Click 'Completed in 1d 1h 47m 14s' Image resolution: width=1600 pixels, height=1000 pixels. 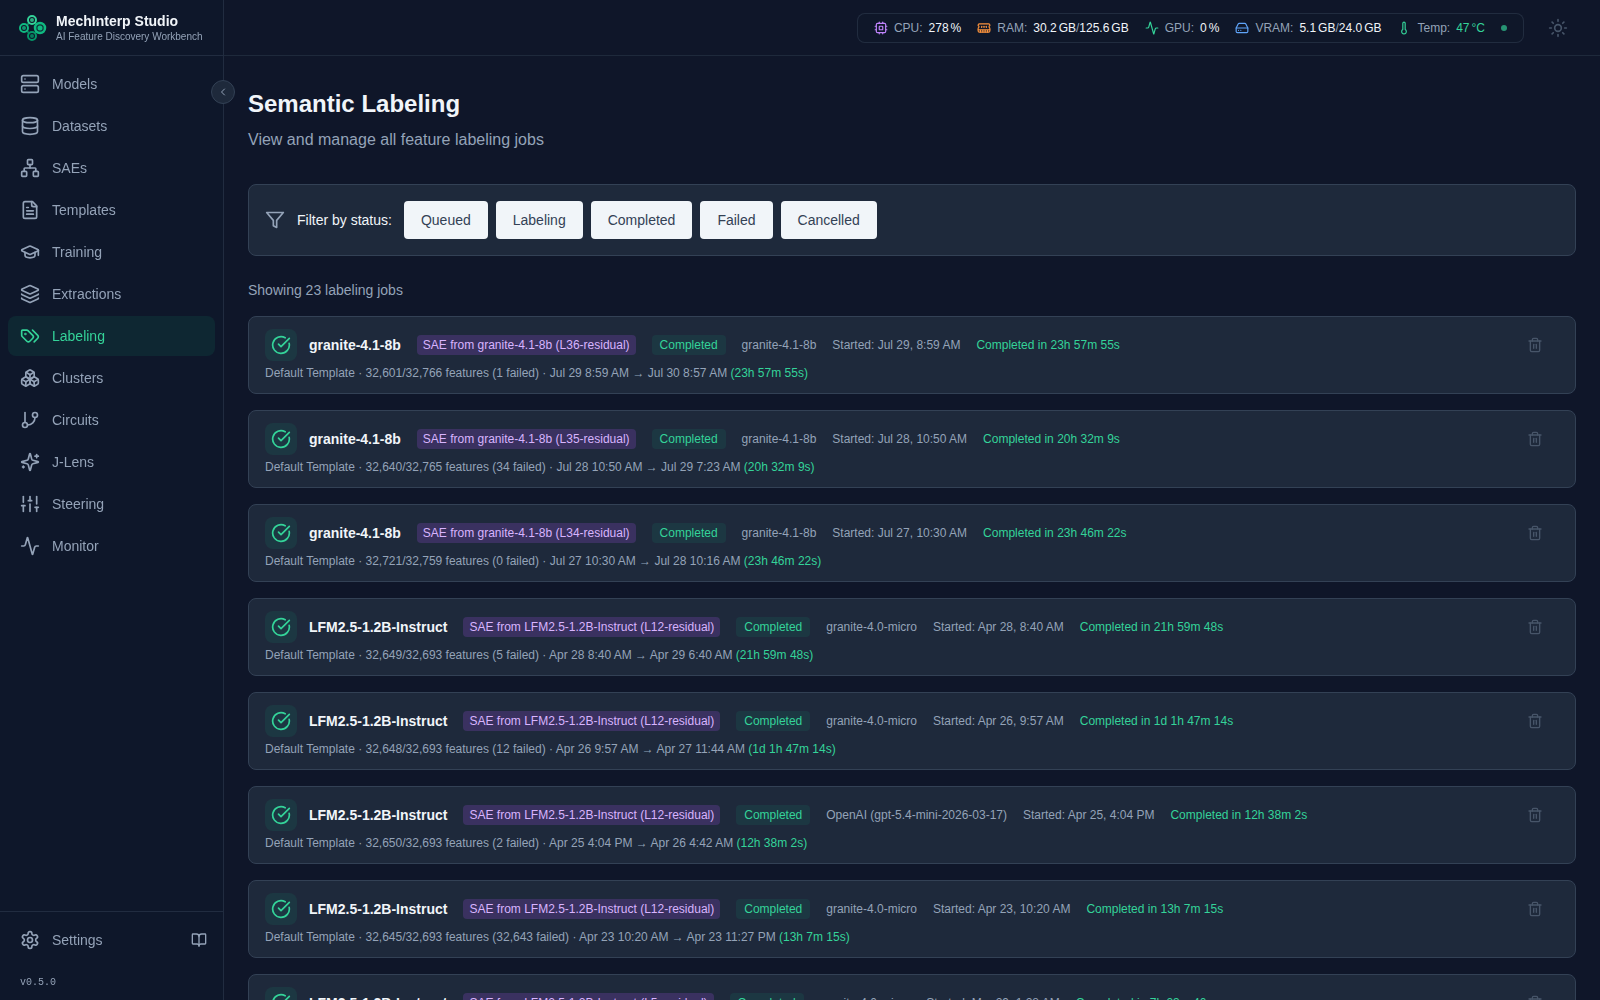(1156, 721)
